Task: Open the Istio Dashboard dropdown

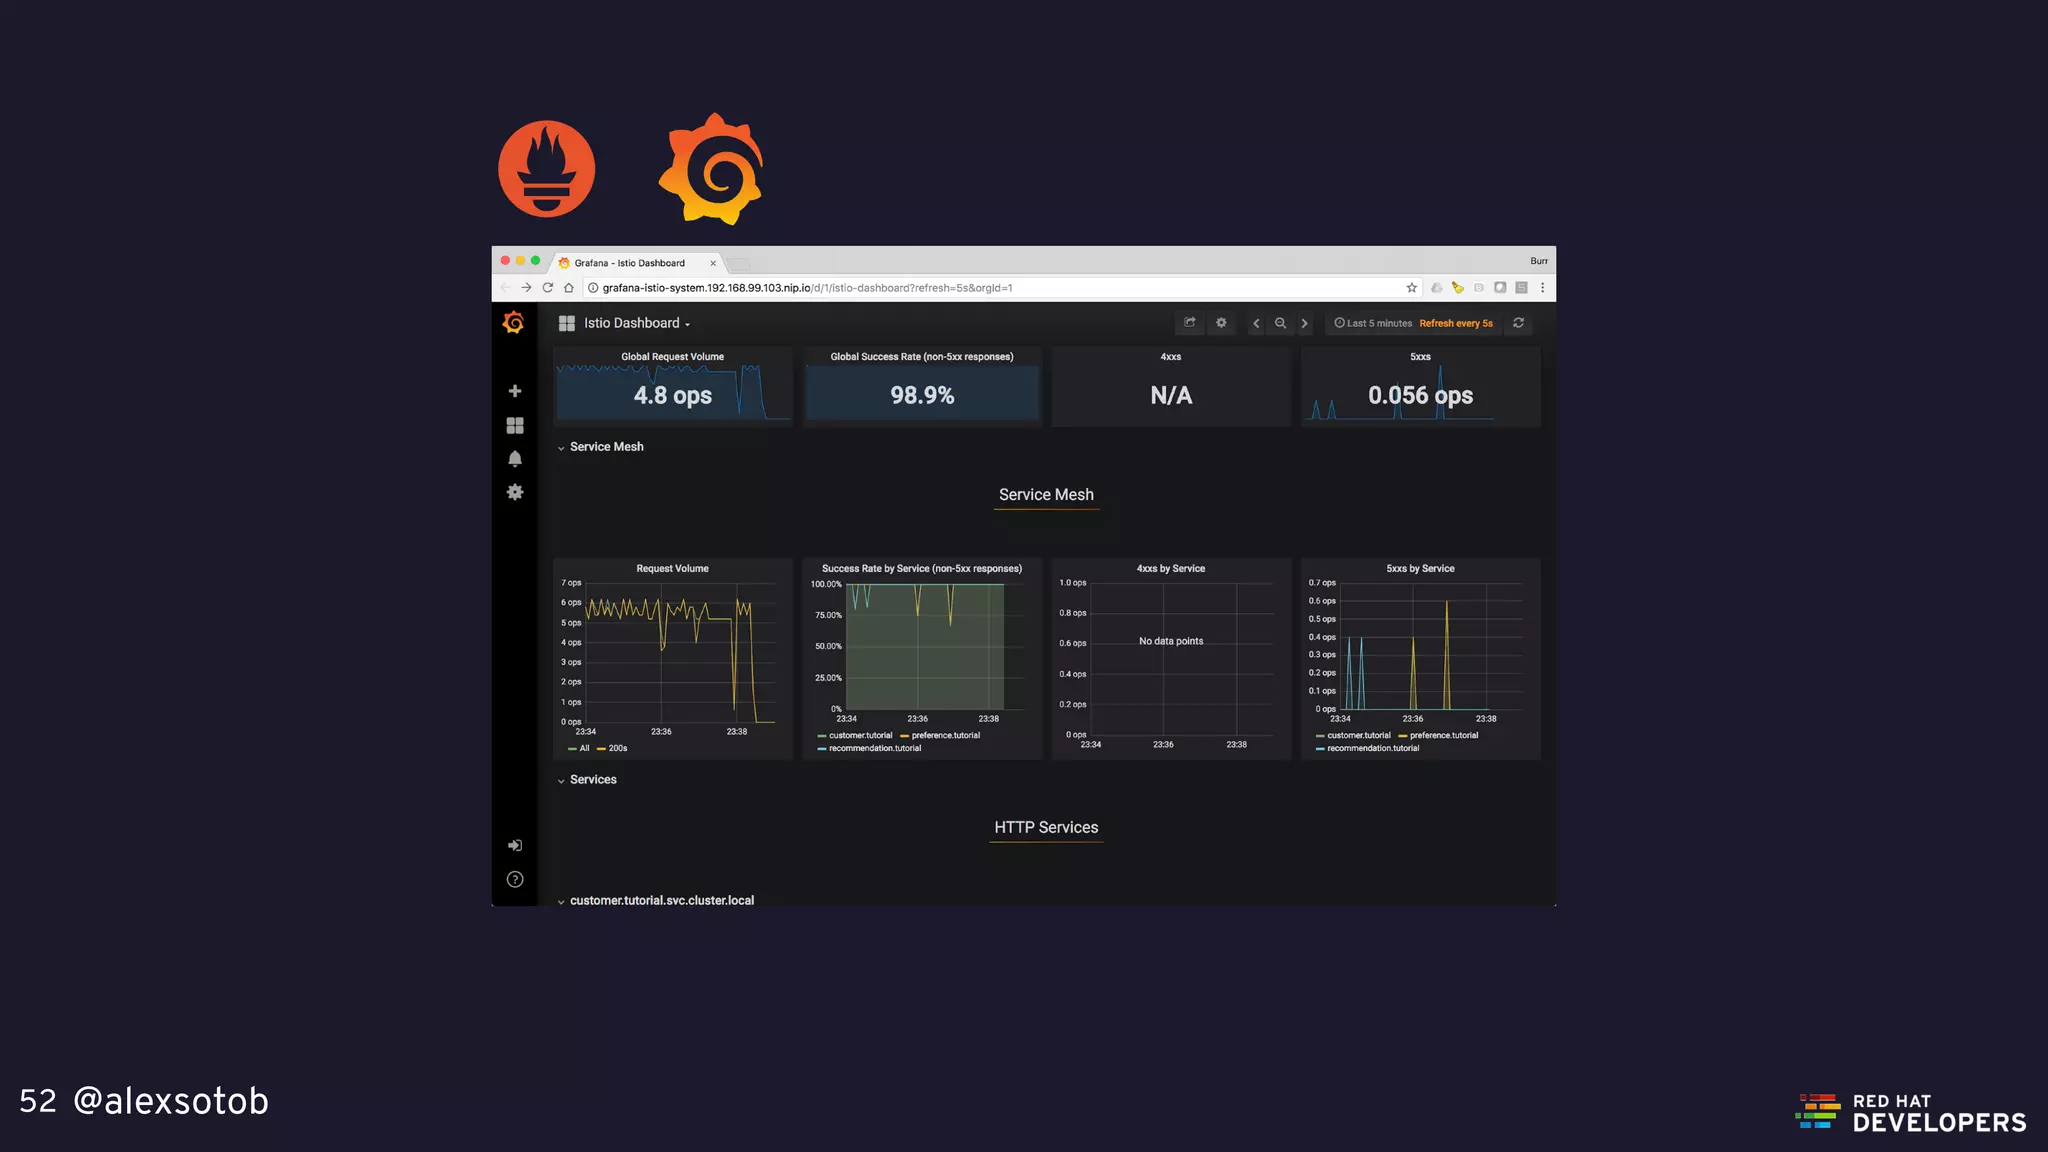Action: tap(632, 323)
